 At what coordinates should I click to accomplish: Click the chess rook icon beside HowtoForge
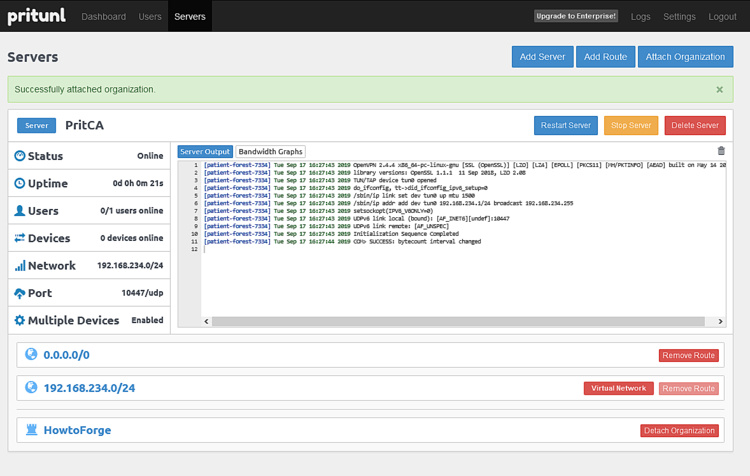pyautogui.click(x=30, y=430)
